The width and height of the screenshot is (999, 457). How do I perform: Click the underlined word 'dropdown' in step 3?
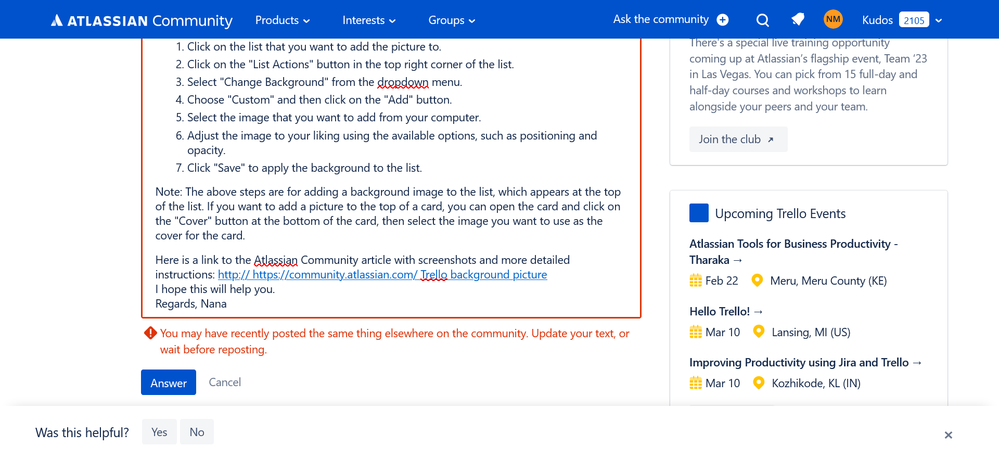403,82
